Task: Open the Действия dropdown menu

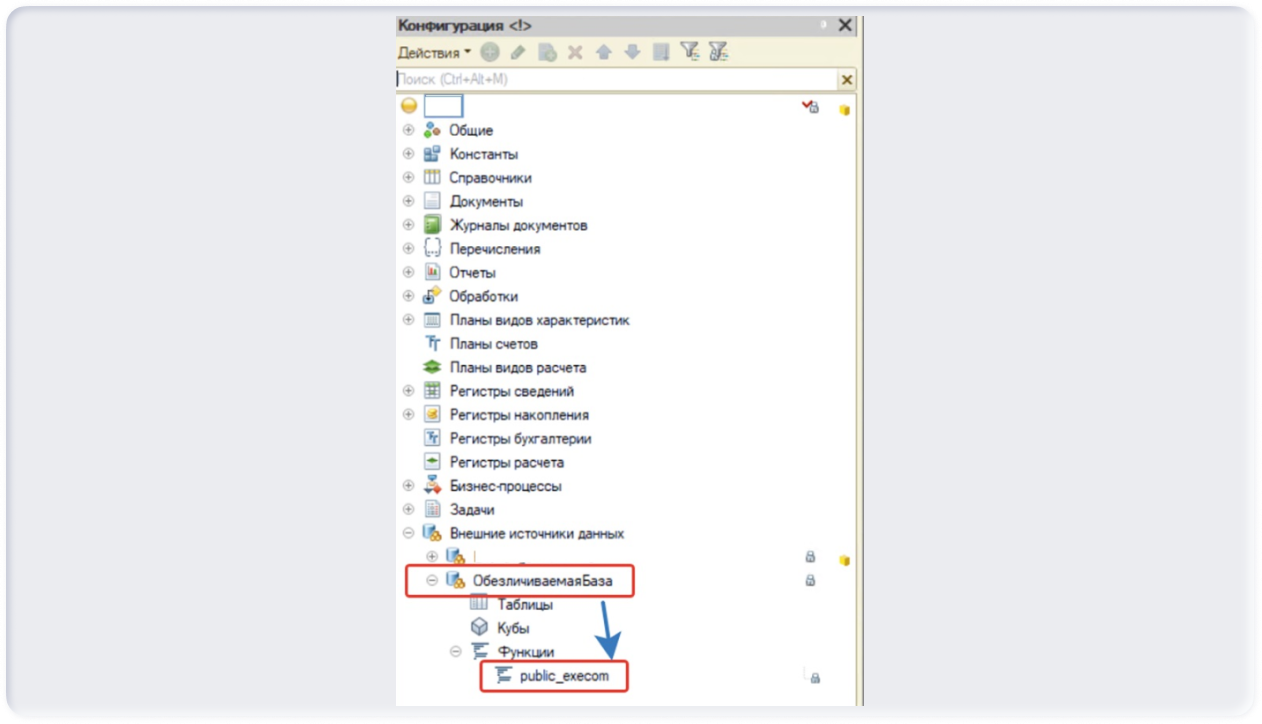Action: 434,52
